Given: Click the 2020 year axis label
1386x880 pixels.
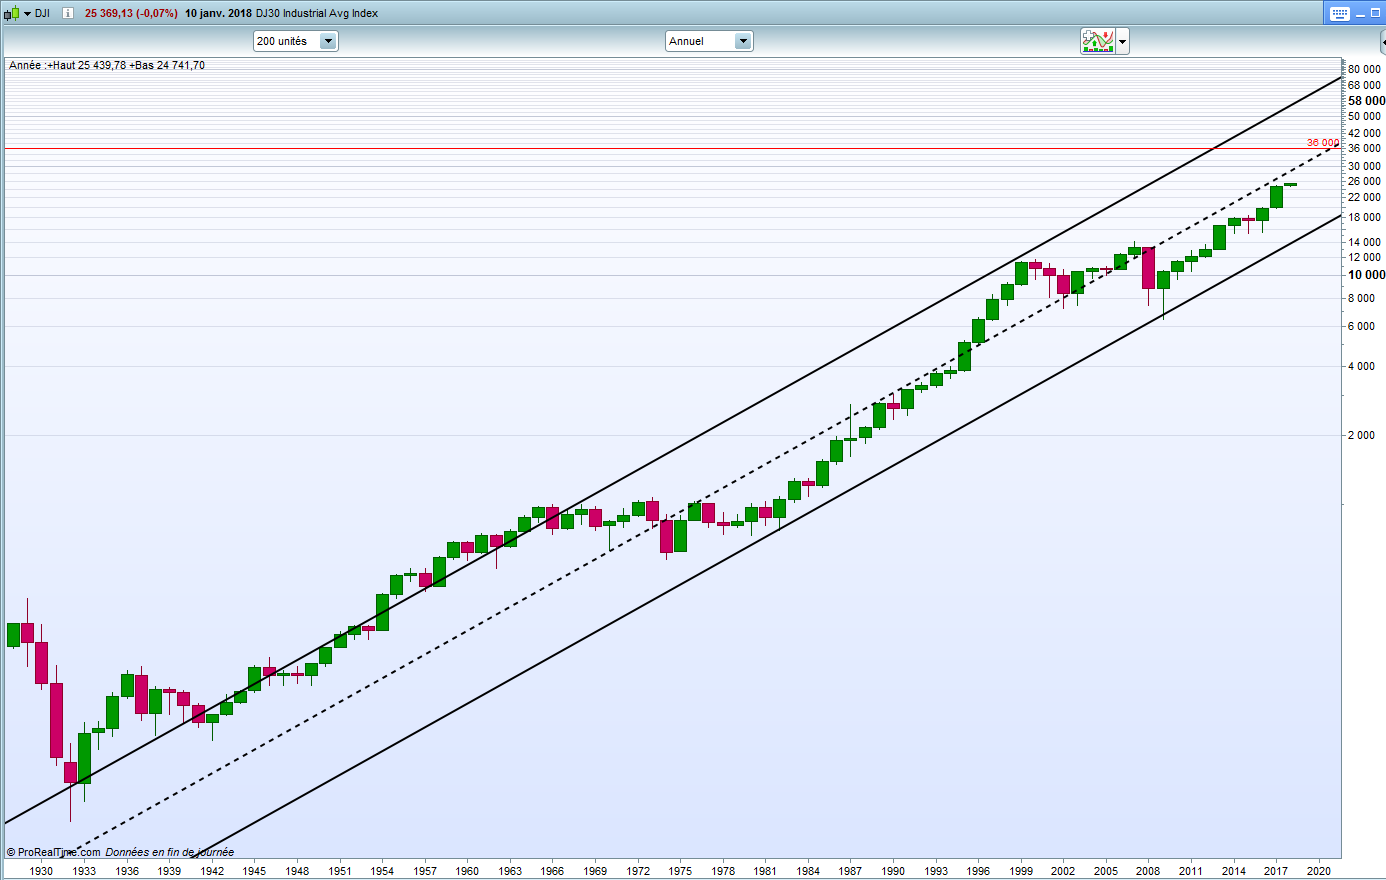Looking at the screenshot, I should point(1318,871).
